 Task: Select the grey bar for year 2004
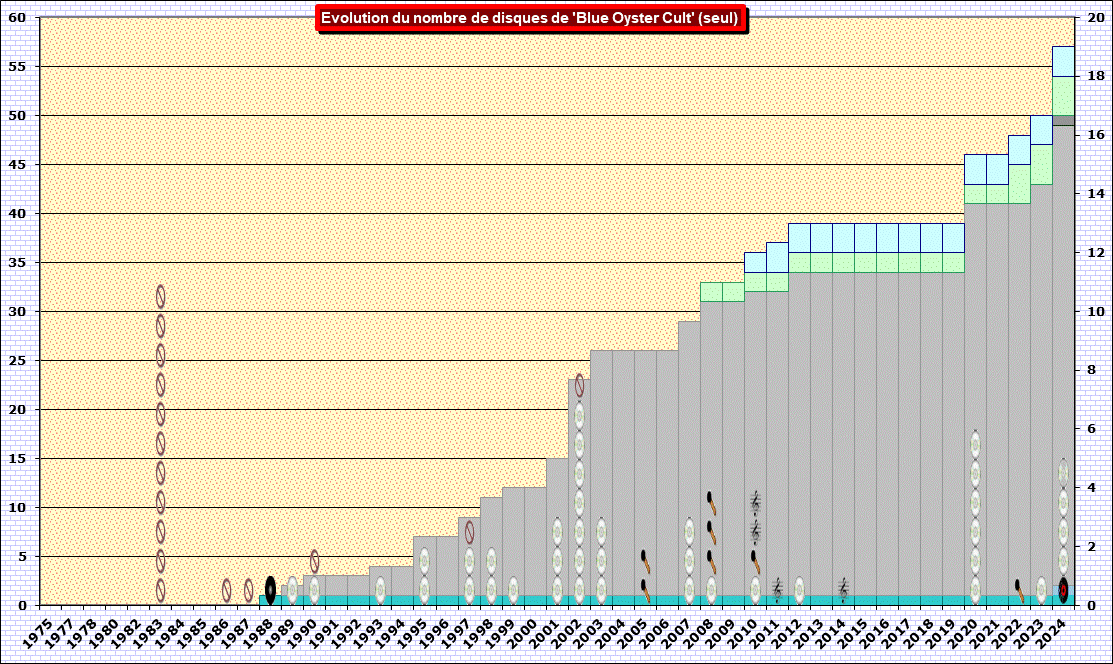click(x=623, y=473)
